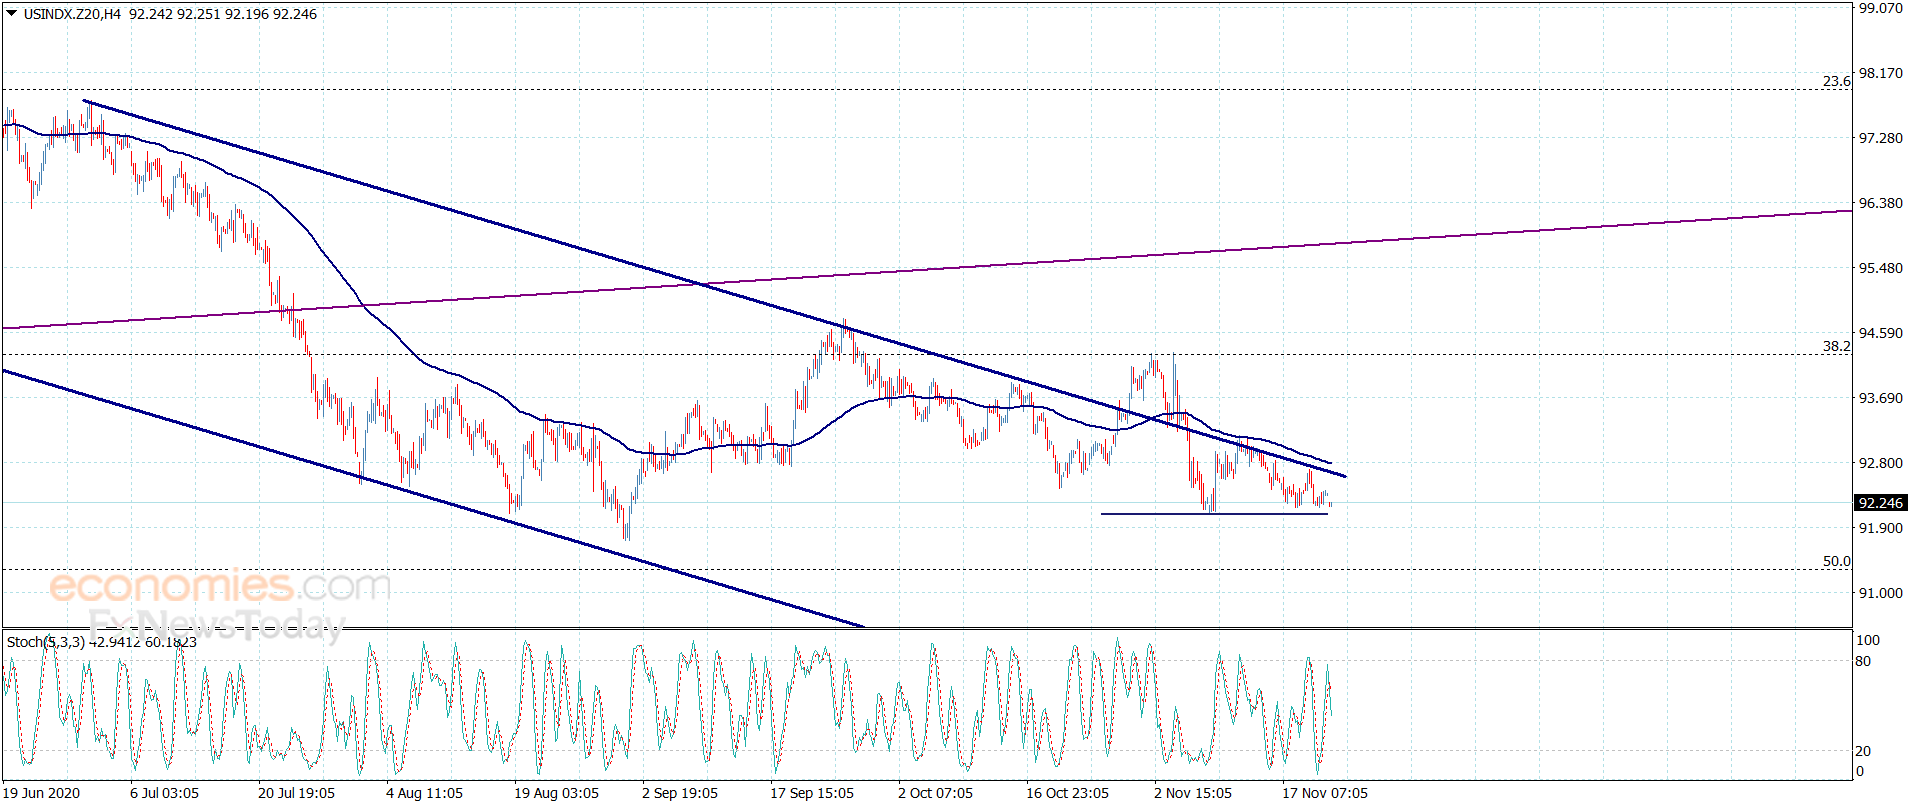Viewport: 1916px width, 807px height.
Task: Select the 23.6 Fibonacci level label
Action: click(x=1836, y=81)
